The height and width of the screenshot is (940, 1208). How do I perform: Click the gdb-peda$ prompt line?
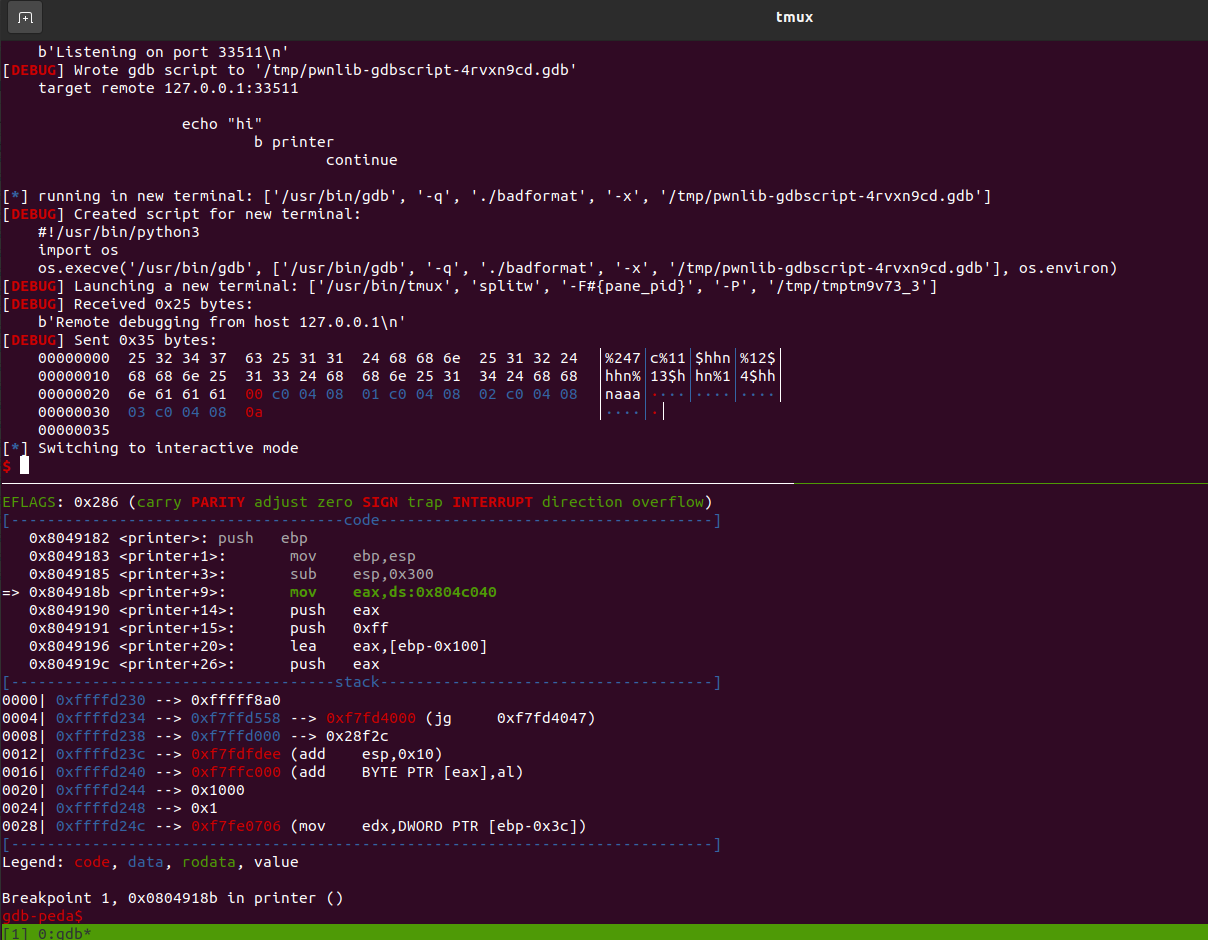[43, 916]
